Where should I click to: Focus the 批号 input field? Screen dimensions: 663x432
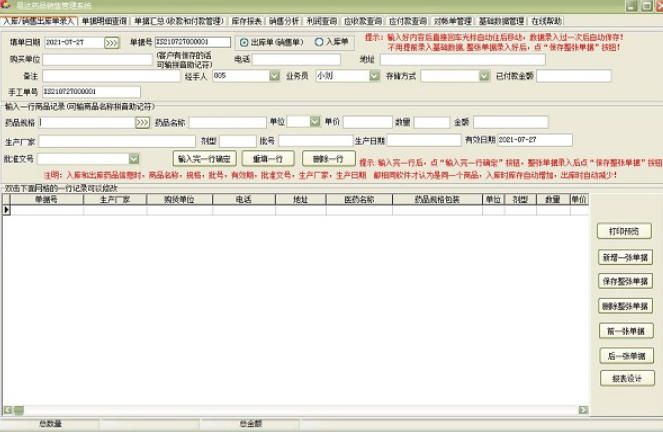(x=315, y=140)
